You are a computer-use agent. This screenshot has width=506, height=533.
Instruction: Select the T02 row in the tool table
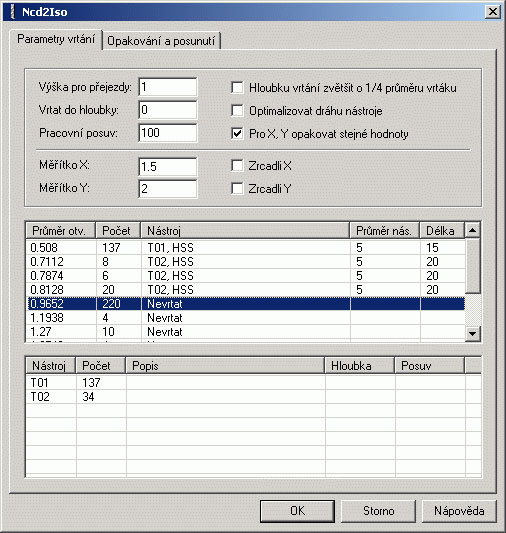coord(253,397)
